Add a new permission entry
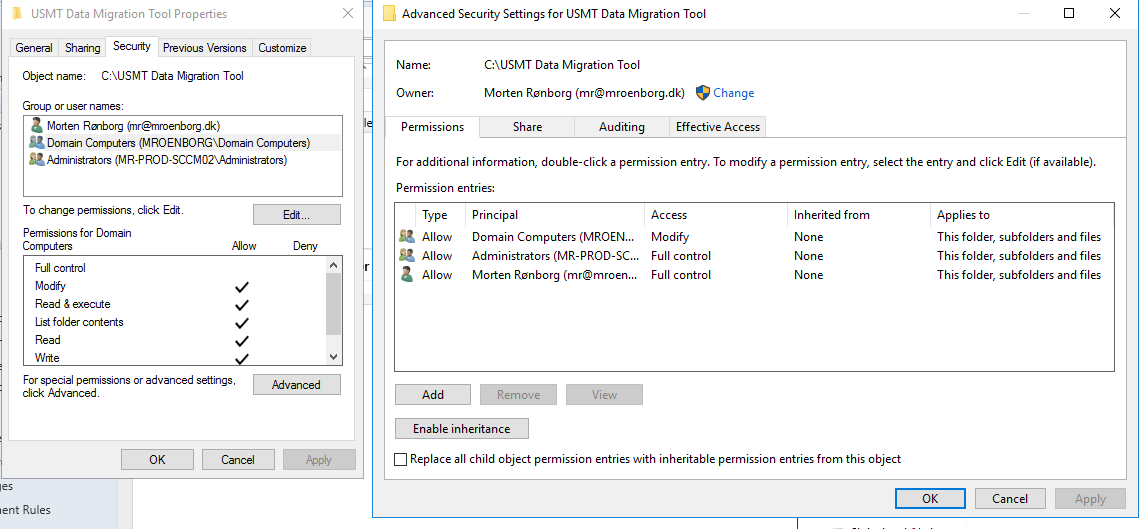This screenshot has width=1140, height=529. (x=433, y=395)
